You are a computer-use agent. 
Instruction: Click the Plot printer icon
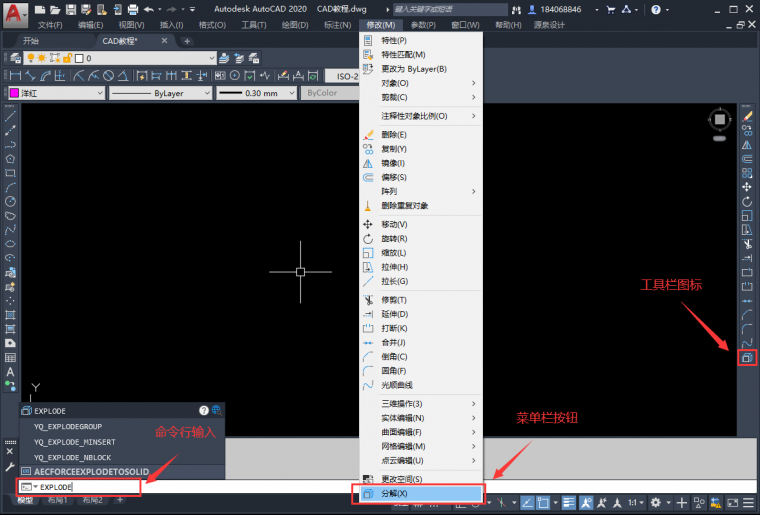coord(133,9)
